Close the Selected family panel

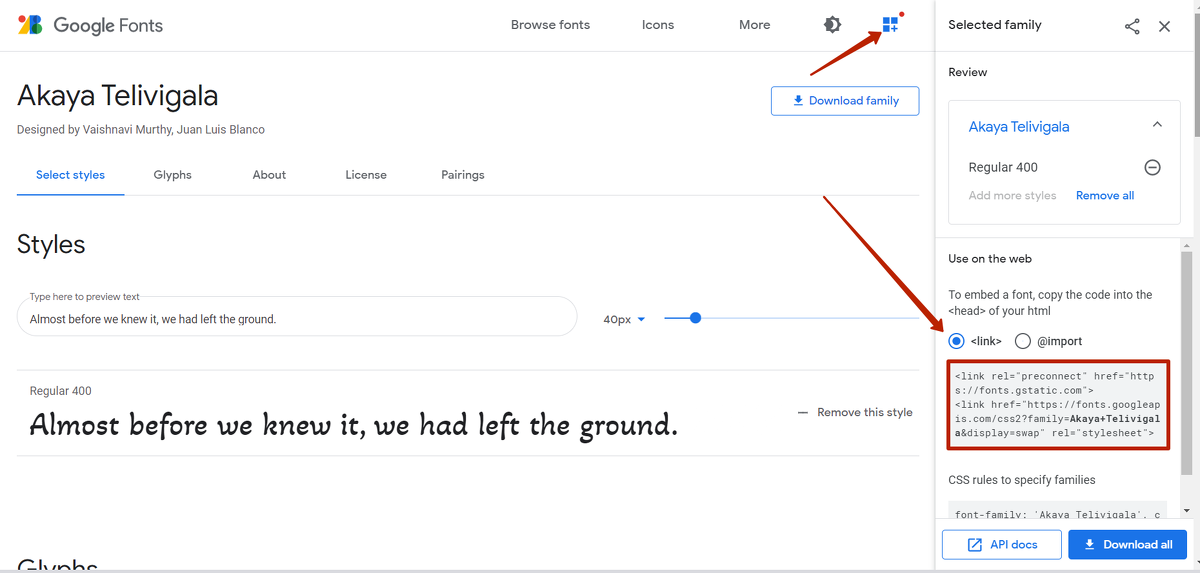(1164, 27)
